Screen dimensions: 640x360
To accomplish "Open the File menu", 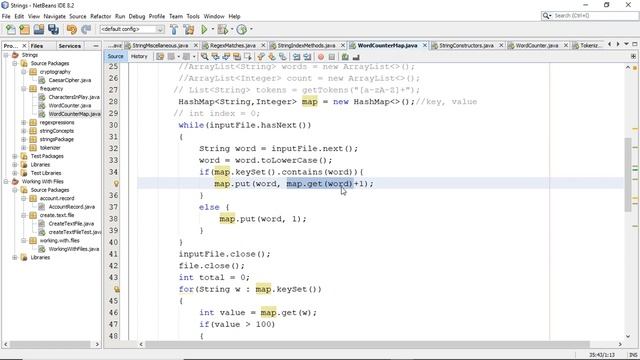I will (x=6, y=16).
